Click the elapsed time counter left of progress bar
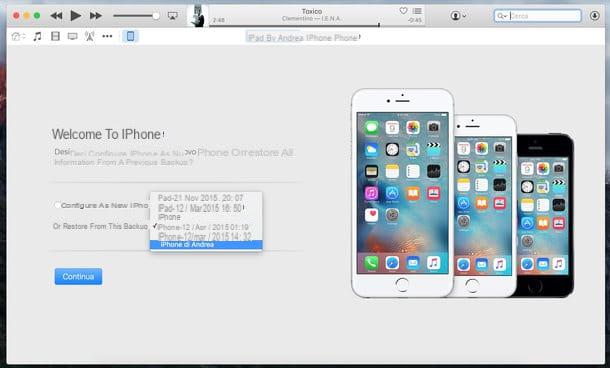This screenshot has height=368, width=610. click(x=219, y=20)
